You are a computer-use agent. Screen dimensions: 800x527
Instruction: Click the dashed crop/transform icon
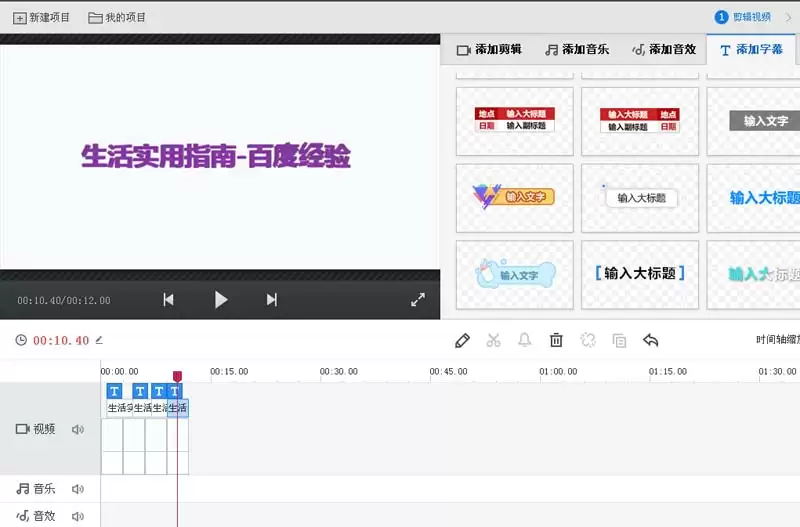coord(588,340)
